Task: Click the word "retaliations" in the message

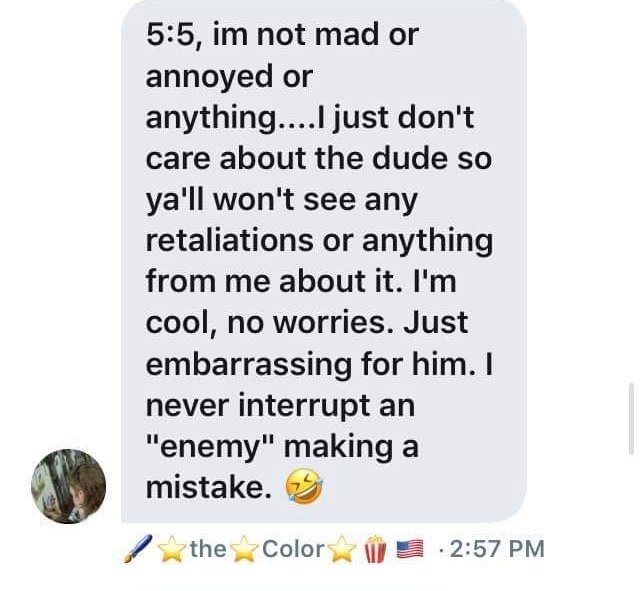Action: [x=230, y=241]
